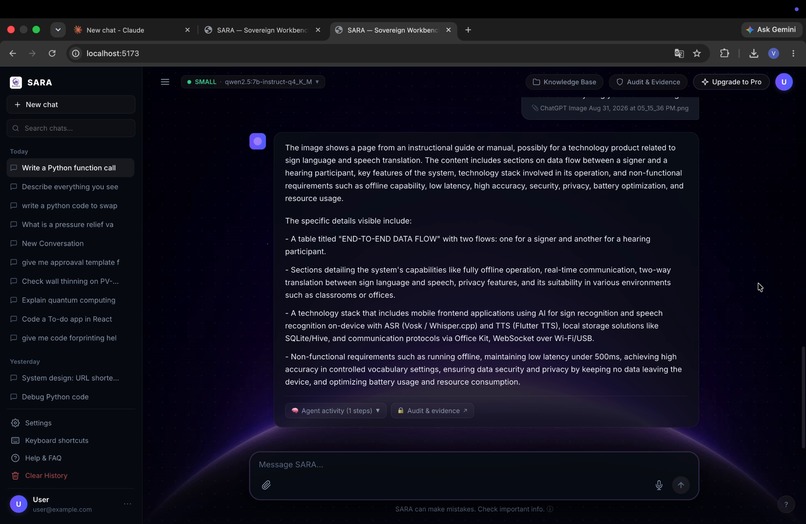
Task: Open chat 'Debug Python code'
Action: [x=71, y=397]
